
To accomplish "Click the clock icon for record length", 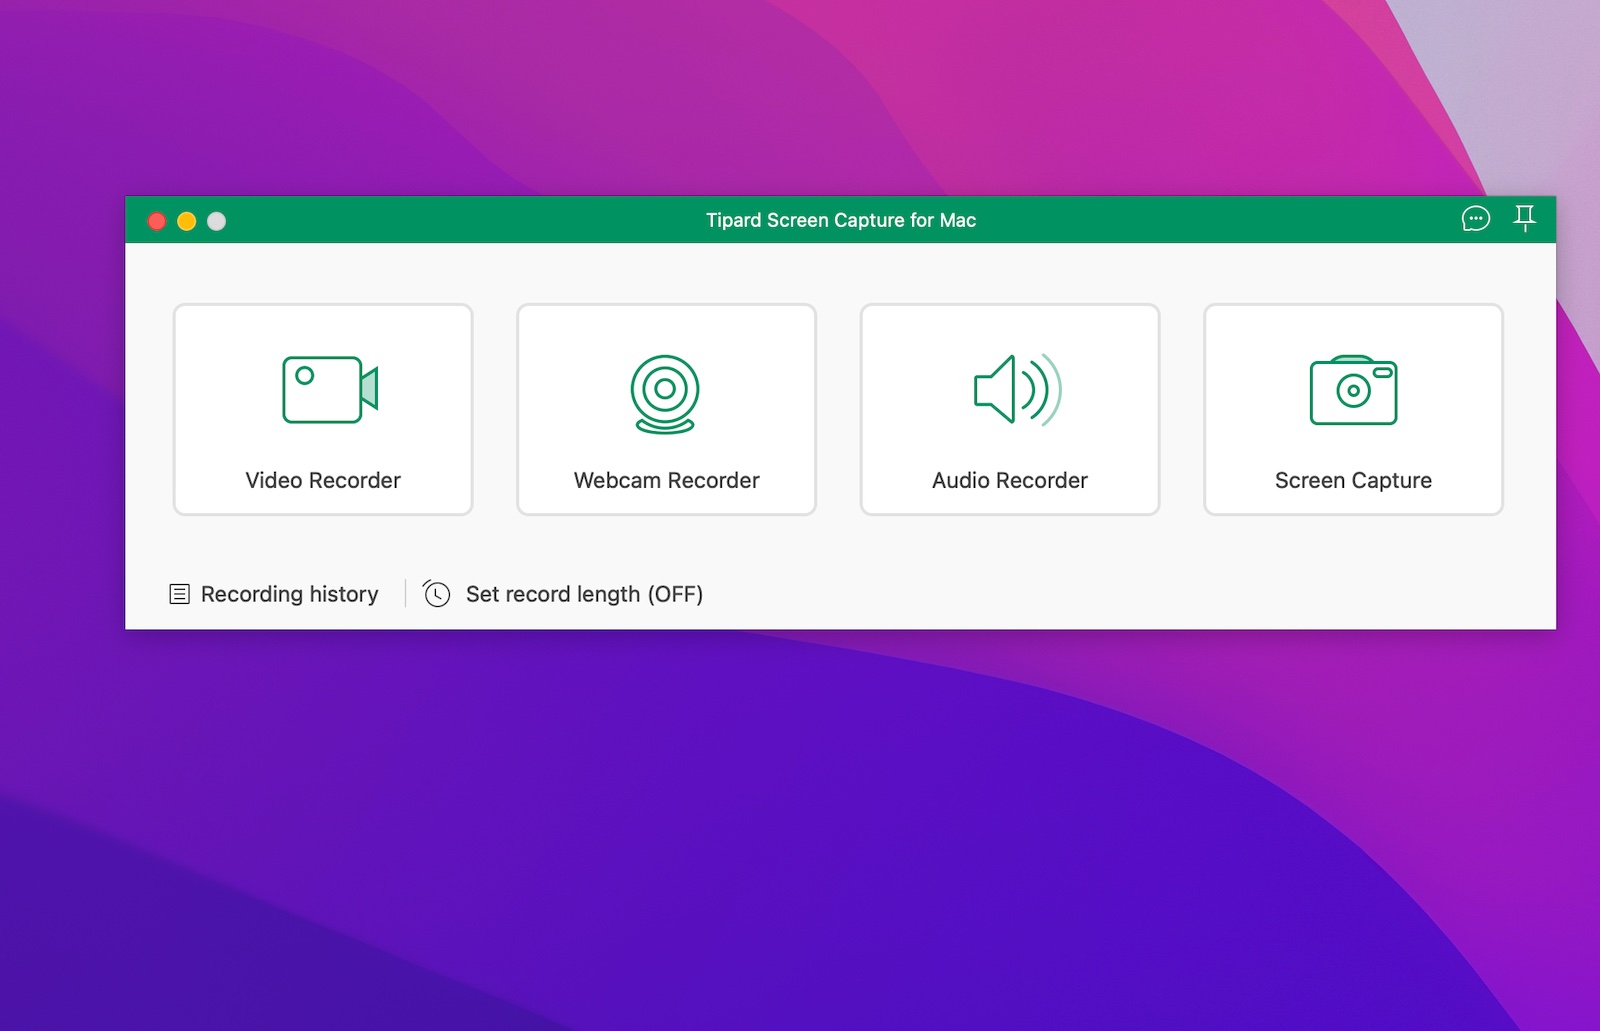I will click(x=436, y=594).
